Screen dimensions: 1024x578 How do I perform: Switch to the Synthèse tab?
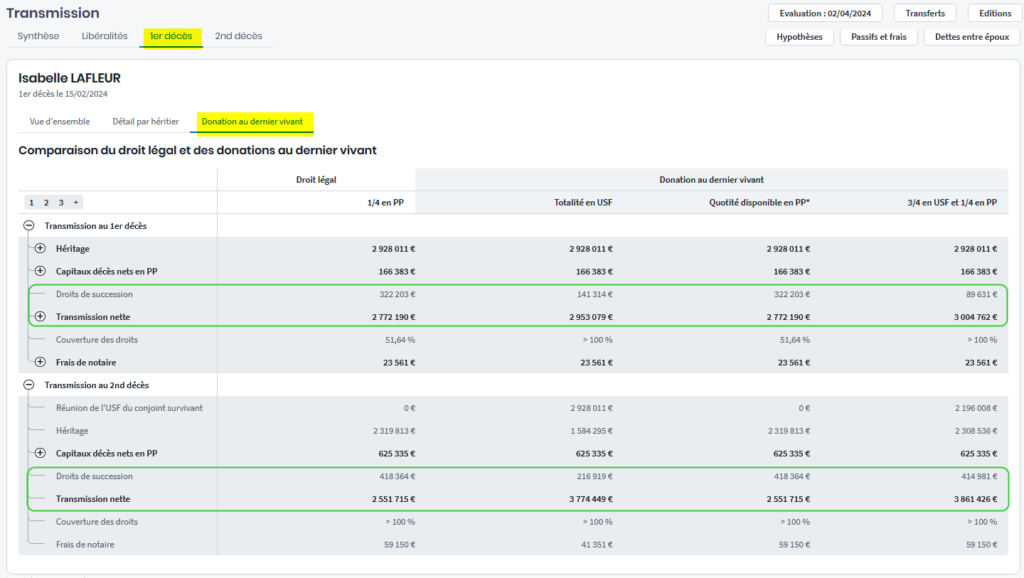tap(38, 36)
